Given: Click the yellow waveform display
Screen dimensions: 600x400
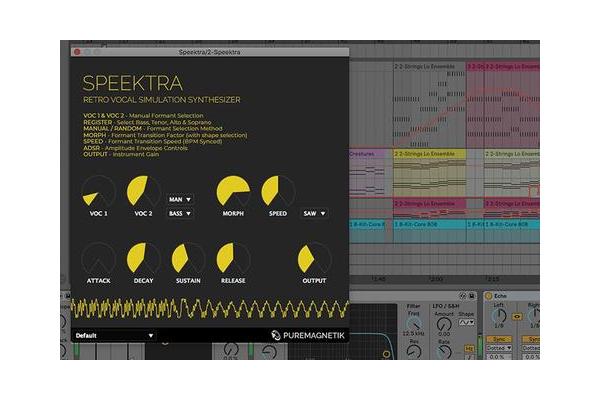Looking at the screenshot, I should click(x=210, y=309).
